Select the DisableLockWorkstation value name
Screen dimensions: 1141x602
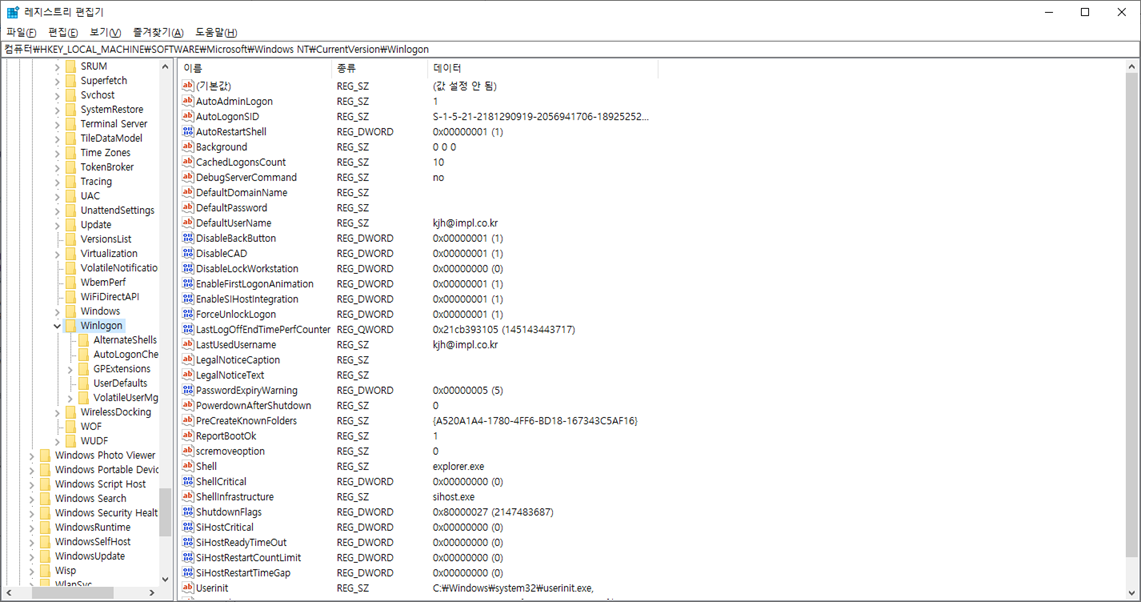(247, 269)
